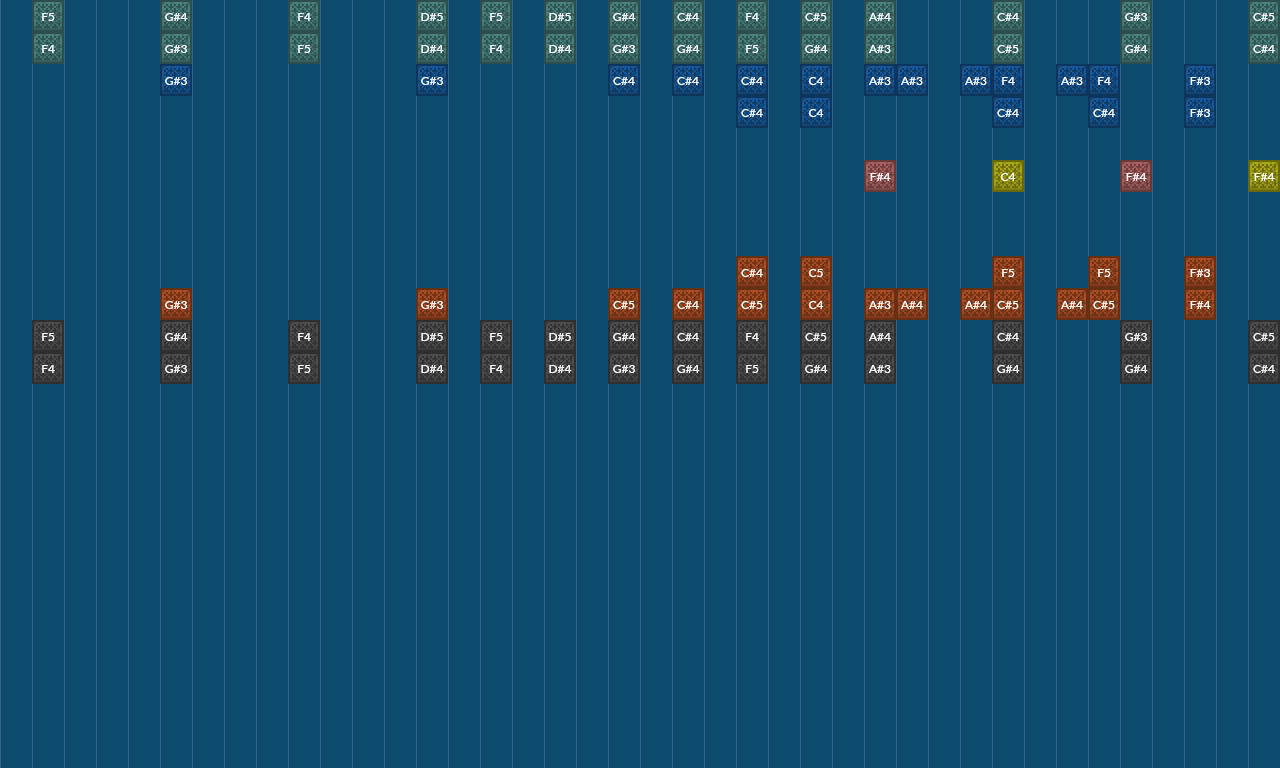Select the yellow F#4 note at far right

tap(1263, 176)
